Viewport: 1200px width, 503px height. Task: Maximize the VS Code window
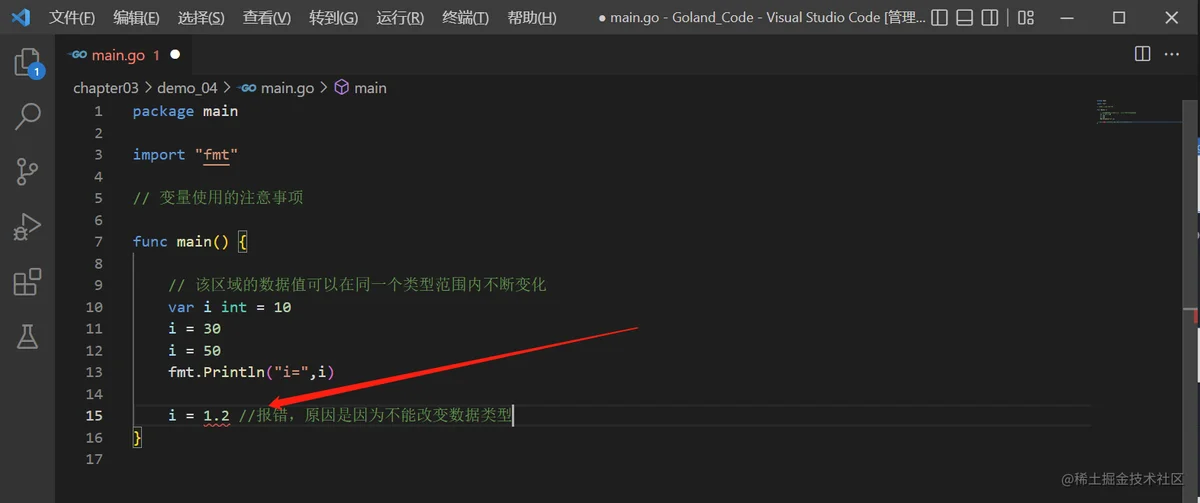coord(1120,18)
